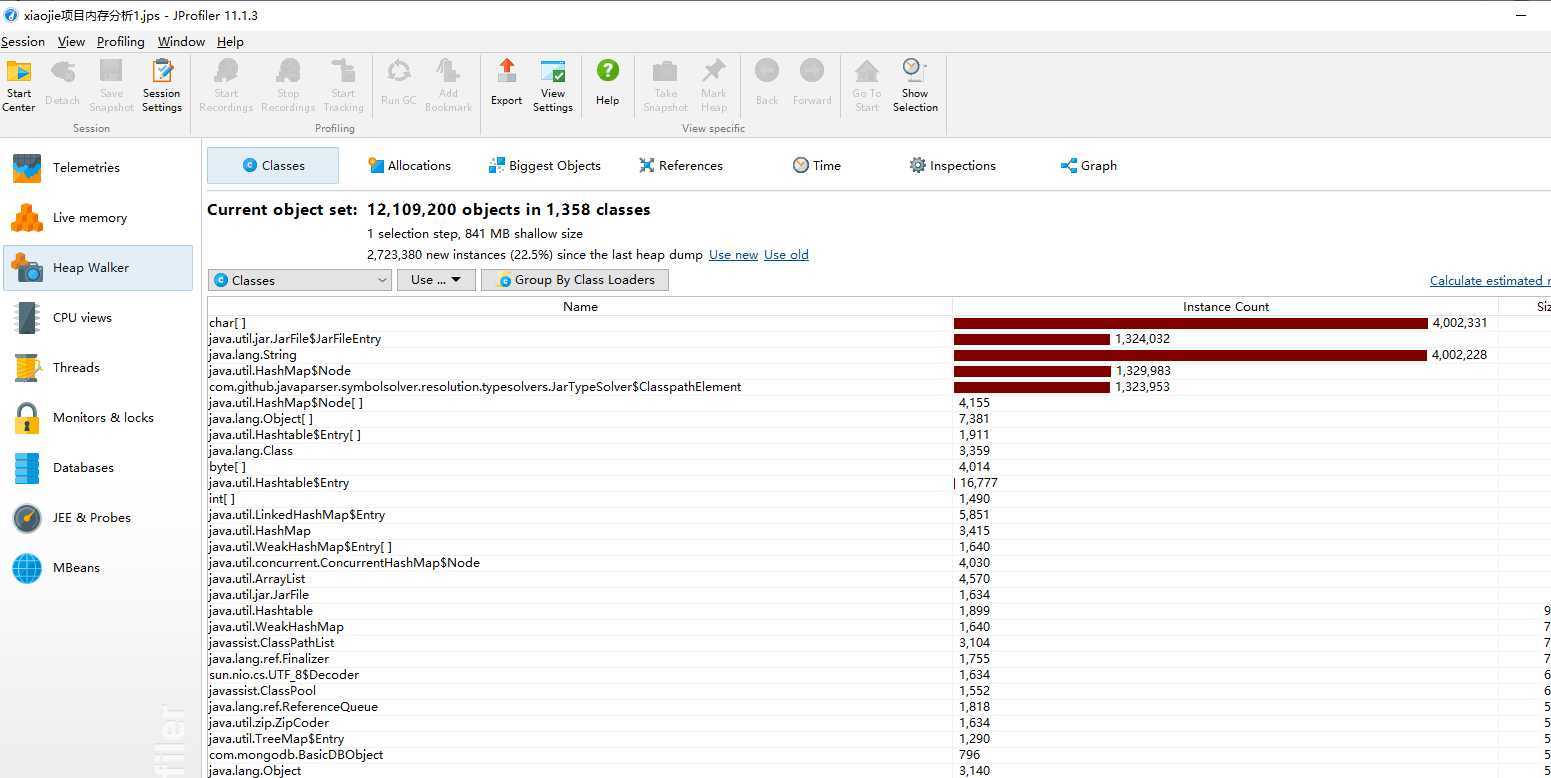Select the javassist.ClassPool row
1551x778 pixels.
coord(879,691)
